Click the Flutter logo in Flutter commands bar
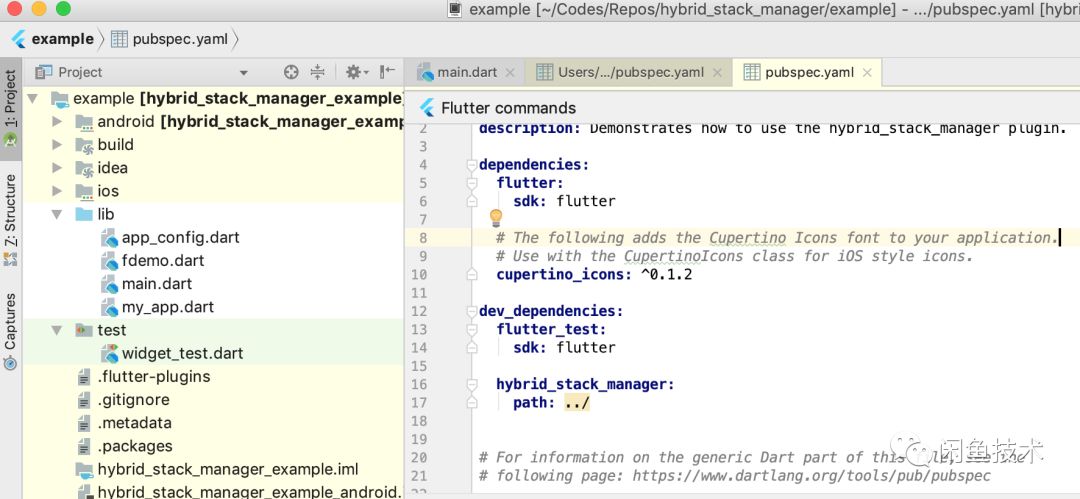Viewport: 1080px width, 499px height. point(427,108)
